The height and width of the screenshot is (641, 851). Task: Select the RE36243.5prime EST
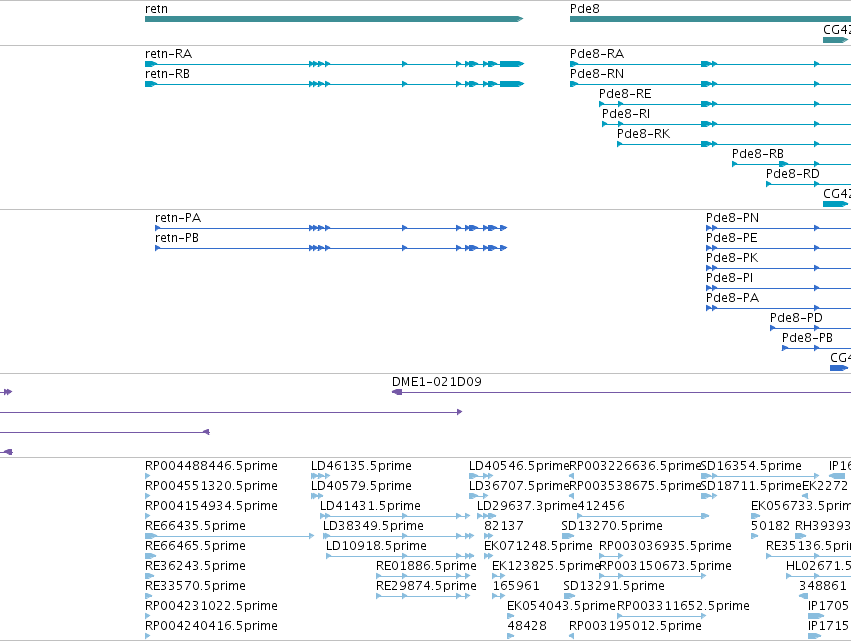click(149, 576)
